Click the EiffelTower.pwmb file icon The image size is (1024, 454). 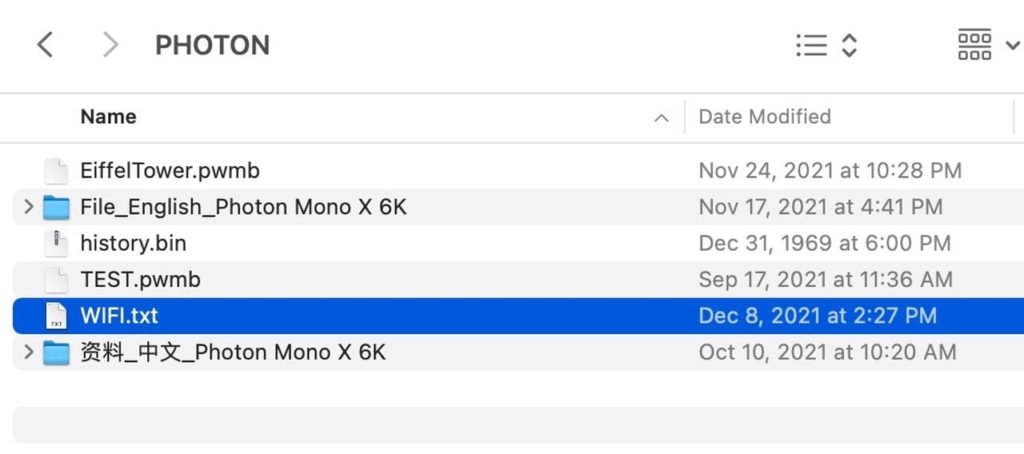(x=57, y=172)
